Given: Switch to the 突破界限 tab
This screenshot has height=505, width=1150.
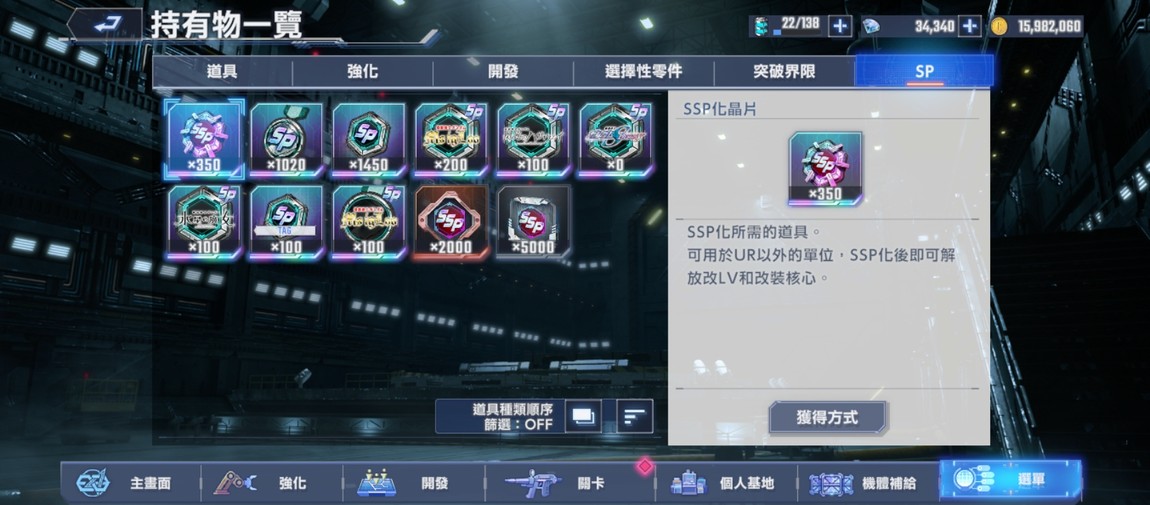Looking at the screenshot, I should click(784, 72).
